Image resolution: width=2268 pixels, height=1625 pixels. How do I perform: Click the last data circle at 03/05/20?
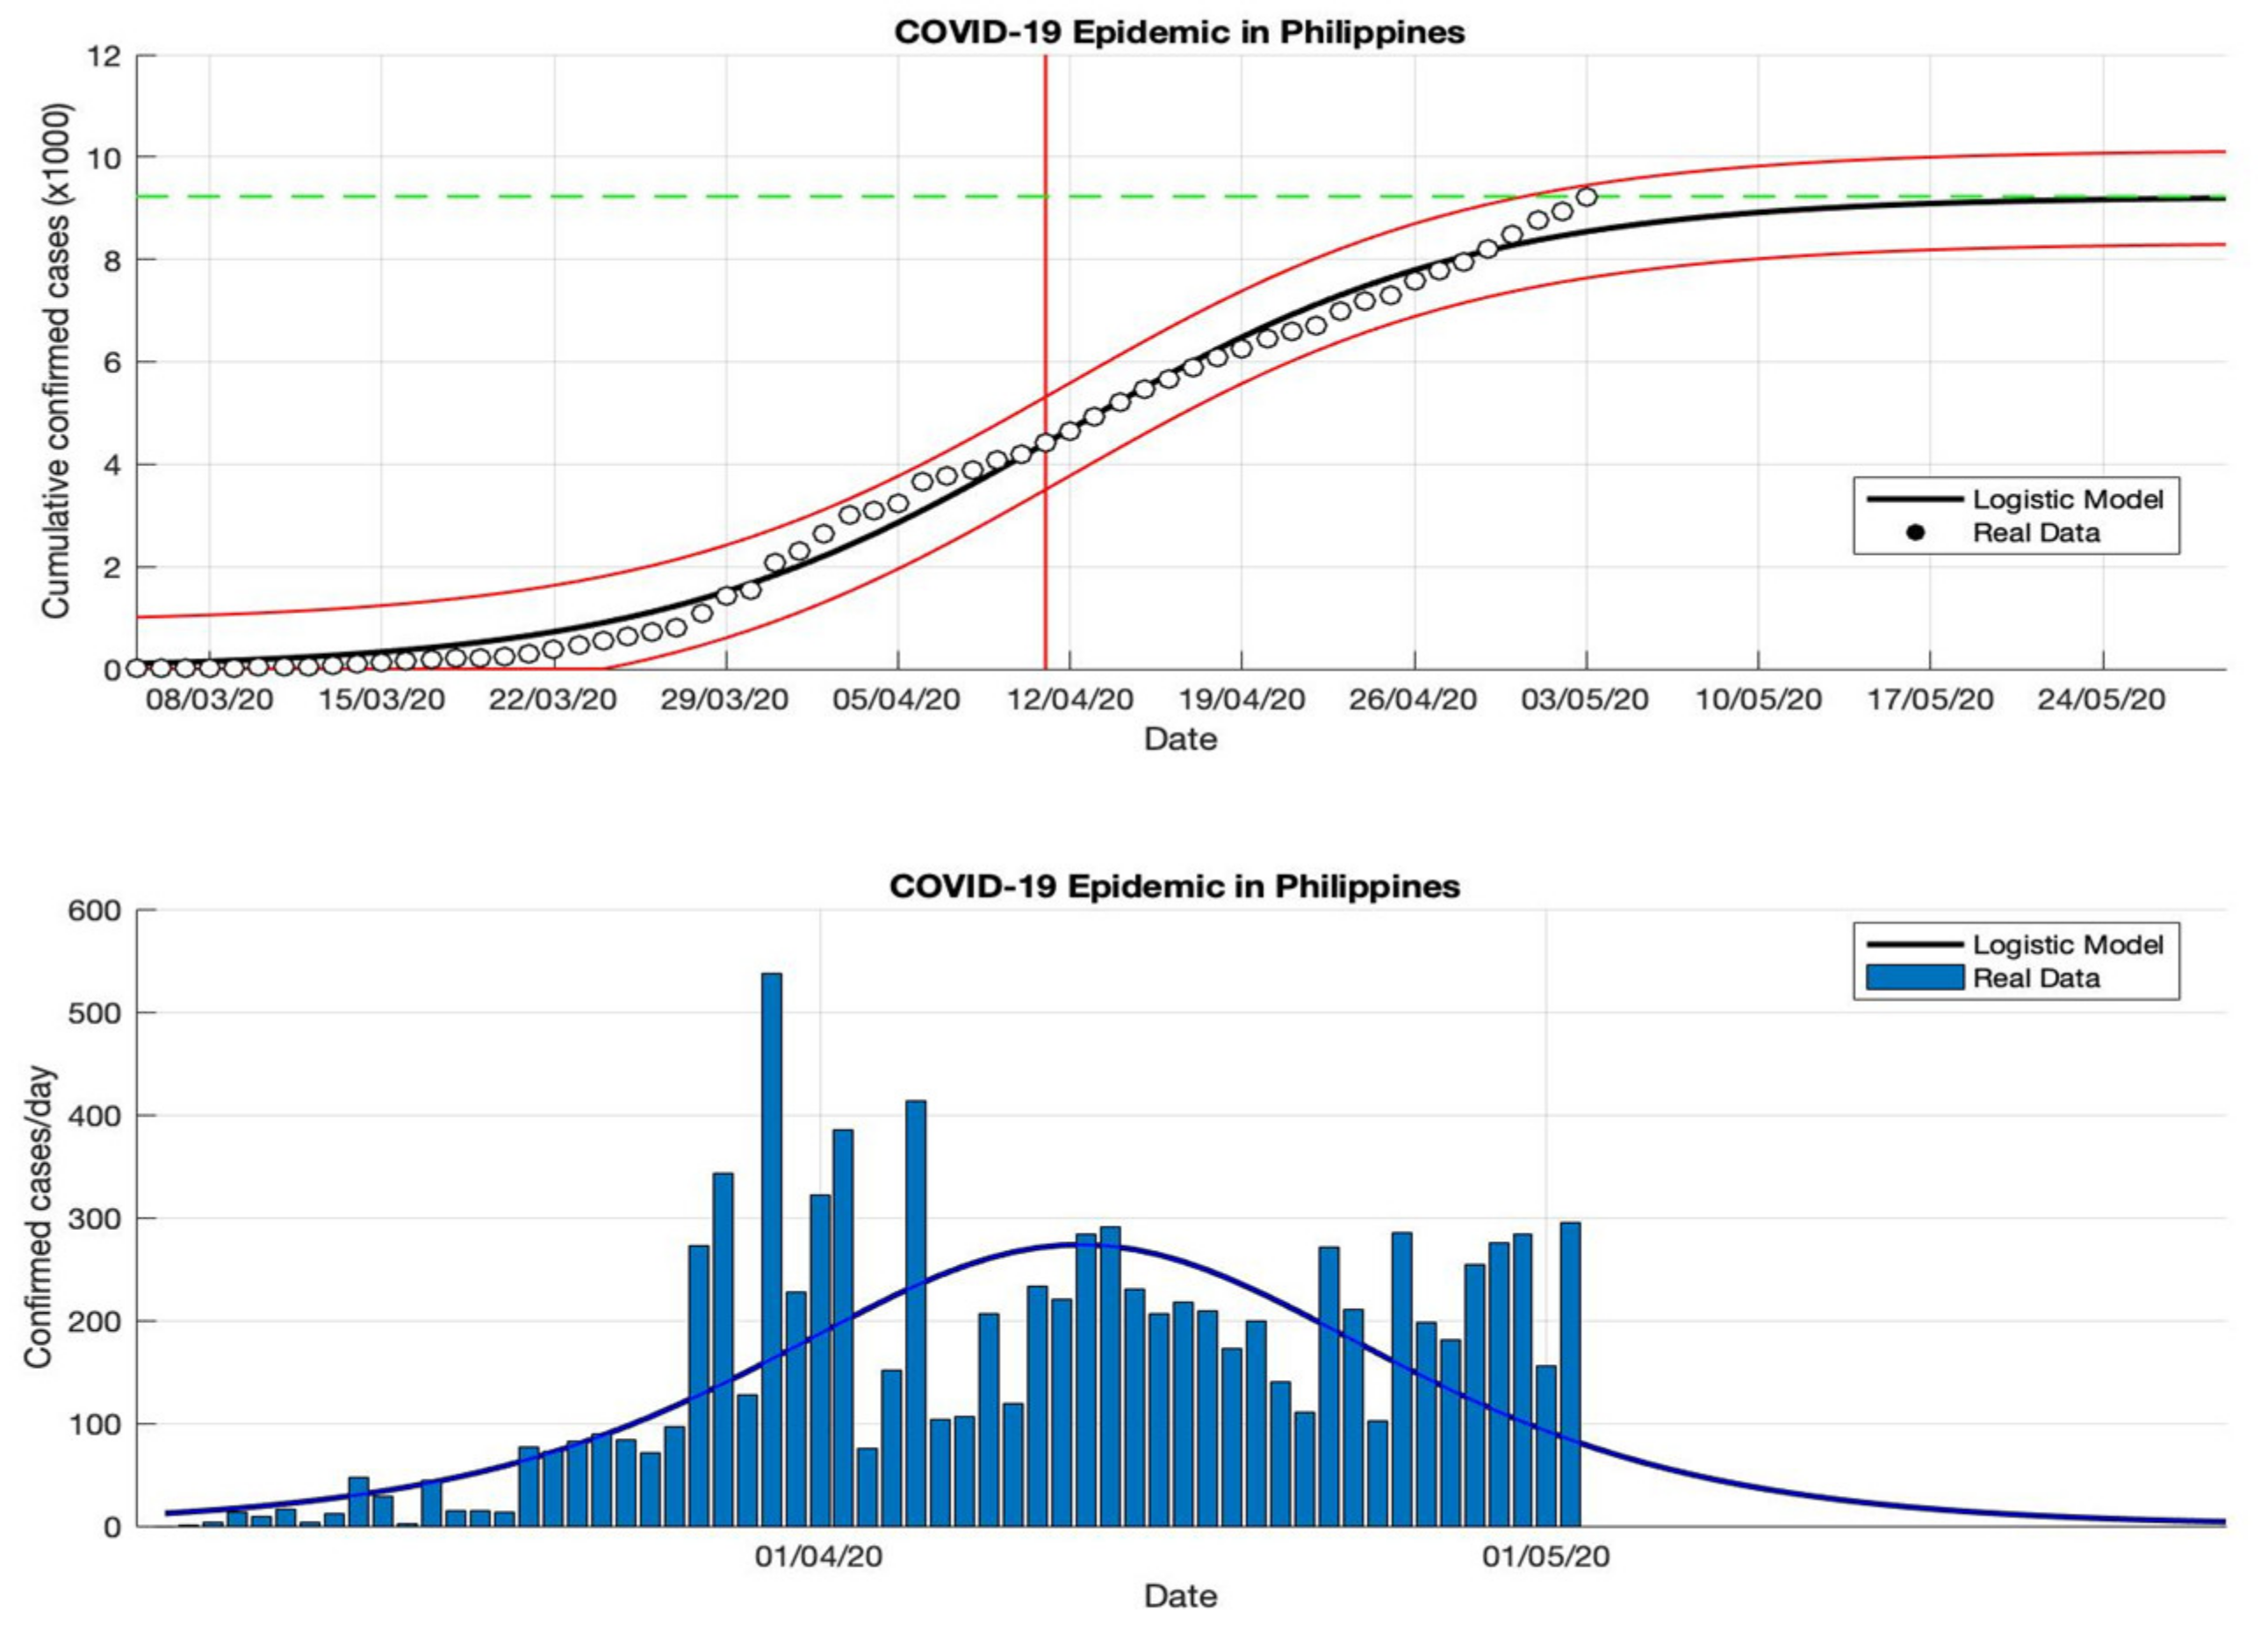[x=1586, y=197]
